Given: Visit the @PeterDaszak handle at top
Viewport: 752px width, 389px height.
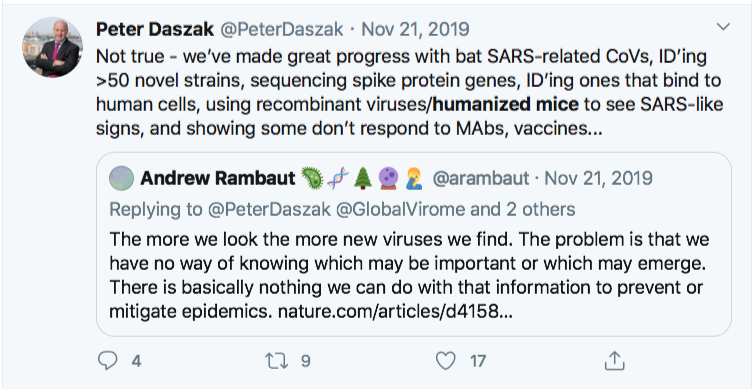Looking at the screenshot, I should (282, 29).
